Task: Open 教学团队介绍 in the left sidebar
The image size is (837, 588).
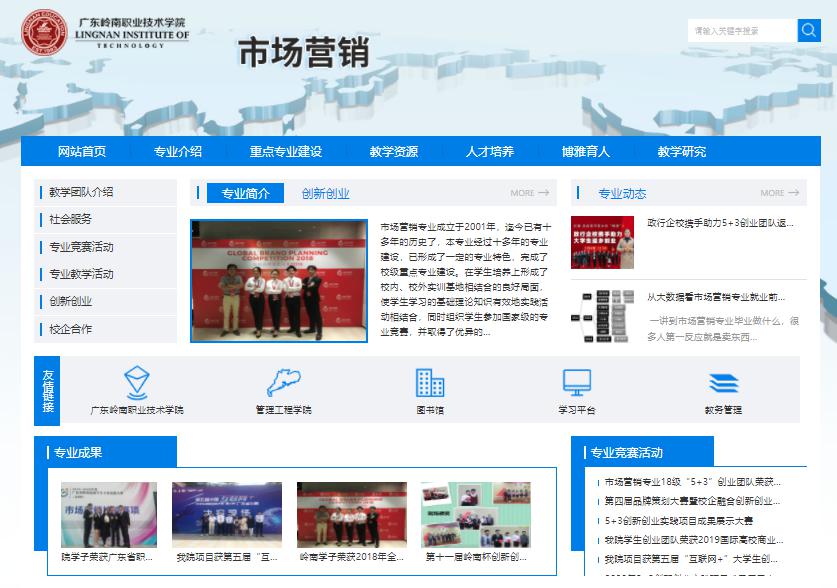Action: (x=81, y=192)
